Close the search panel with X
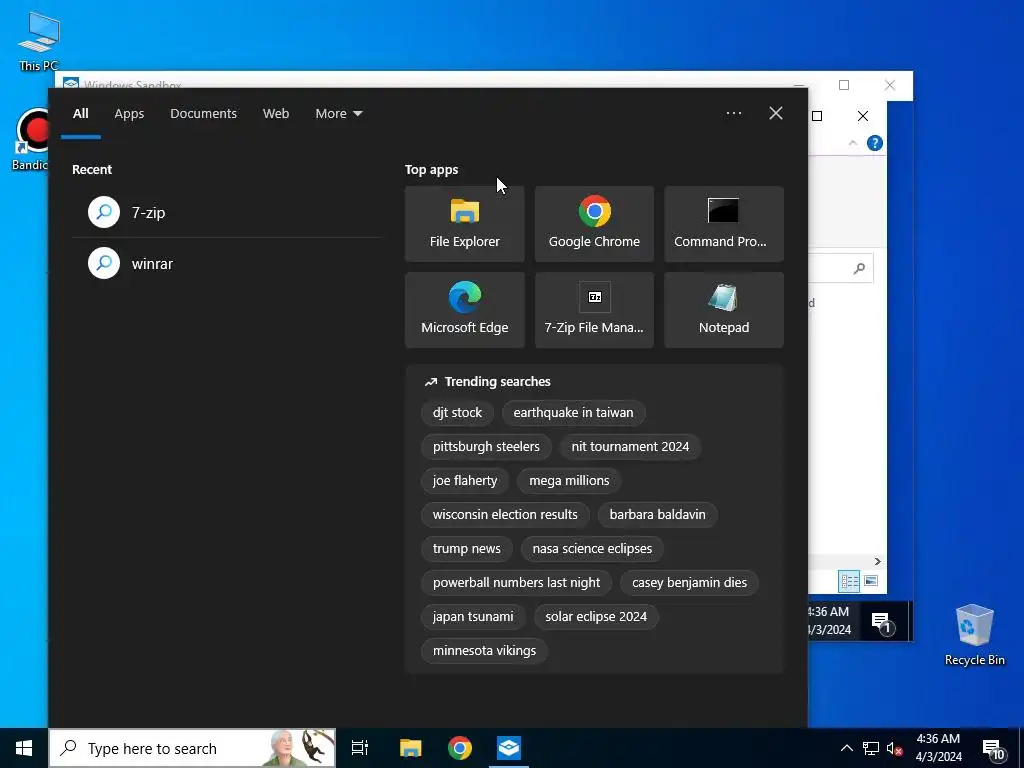Screen dimensions: 1024x768 tap(776, 113)
